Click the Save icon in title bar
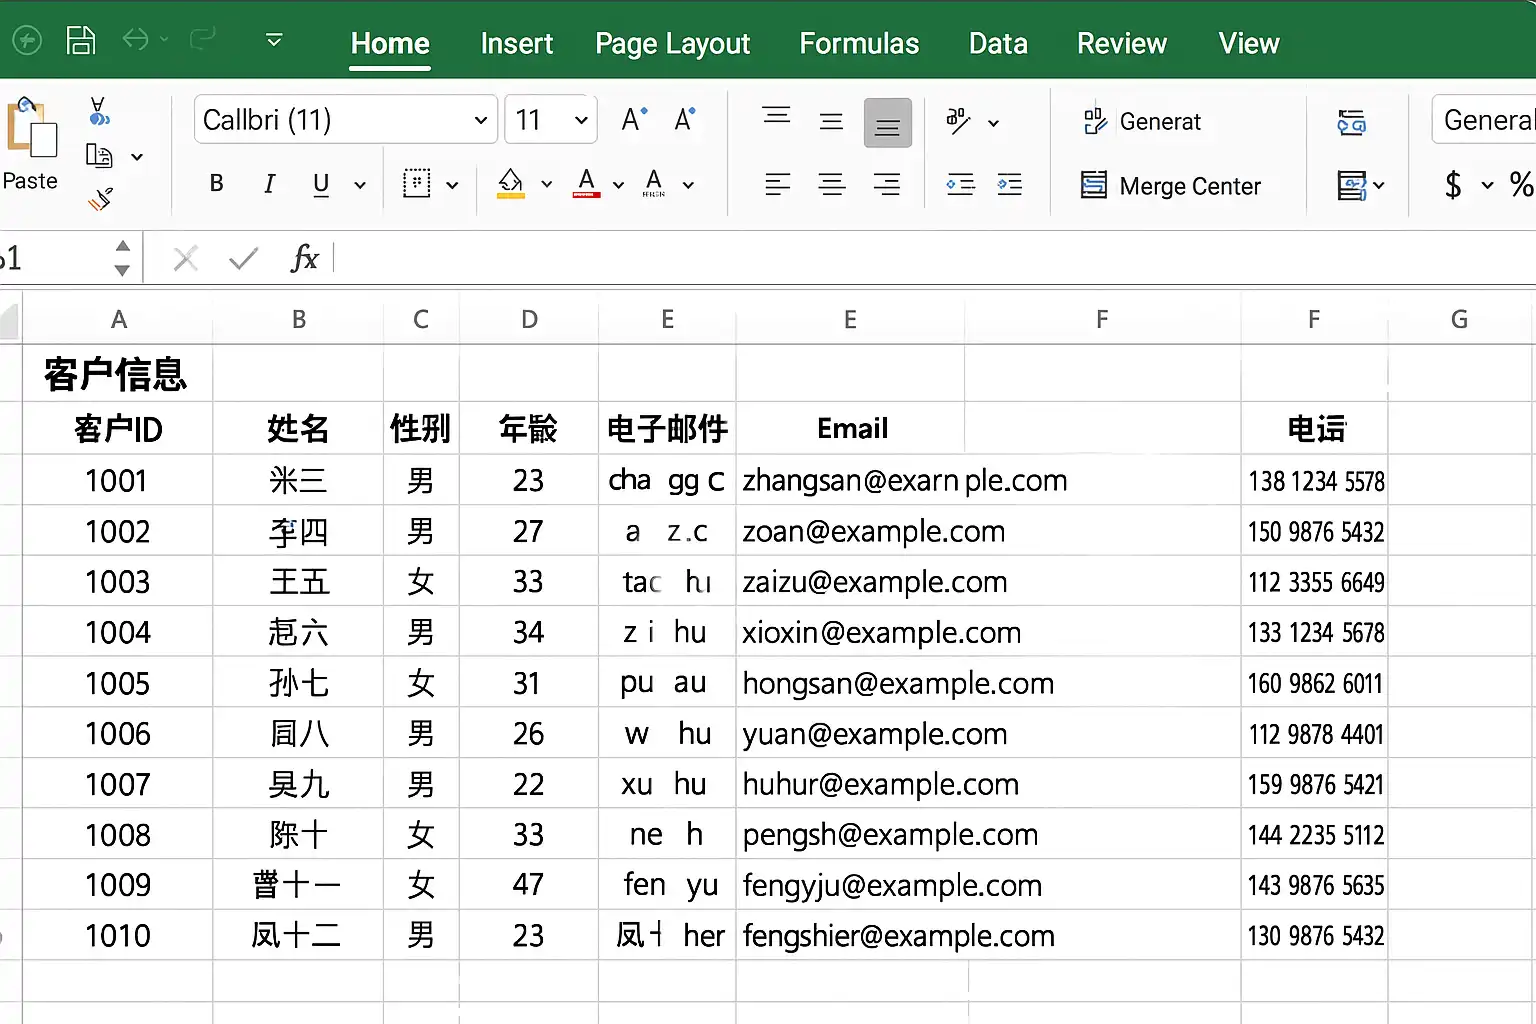This screenshot has width=1536, height=1024. [80, 40]
